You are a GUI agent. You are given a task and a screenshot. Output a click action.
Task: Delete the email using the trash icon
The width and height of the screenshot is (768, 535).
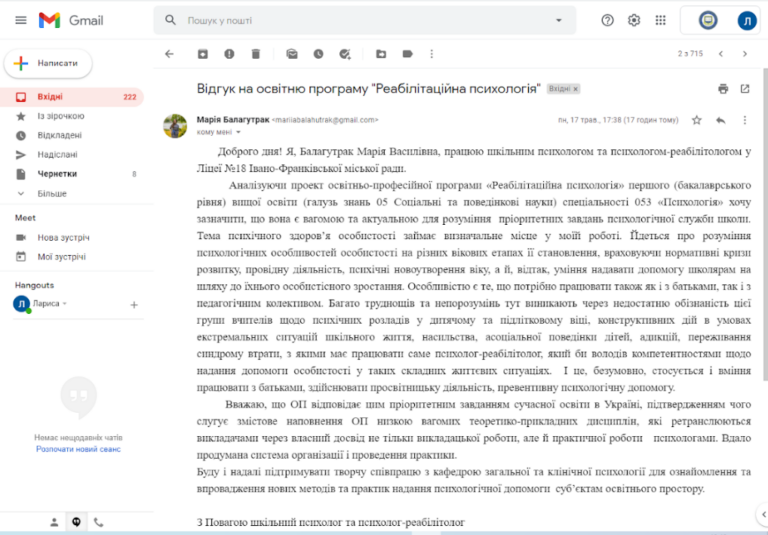point(256,54)
